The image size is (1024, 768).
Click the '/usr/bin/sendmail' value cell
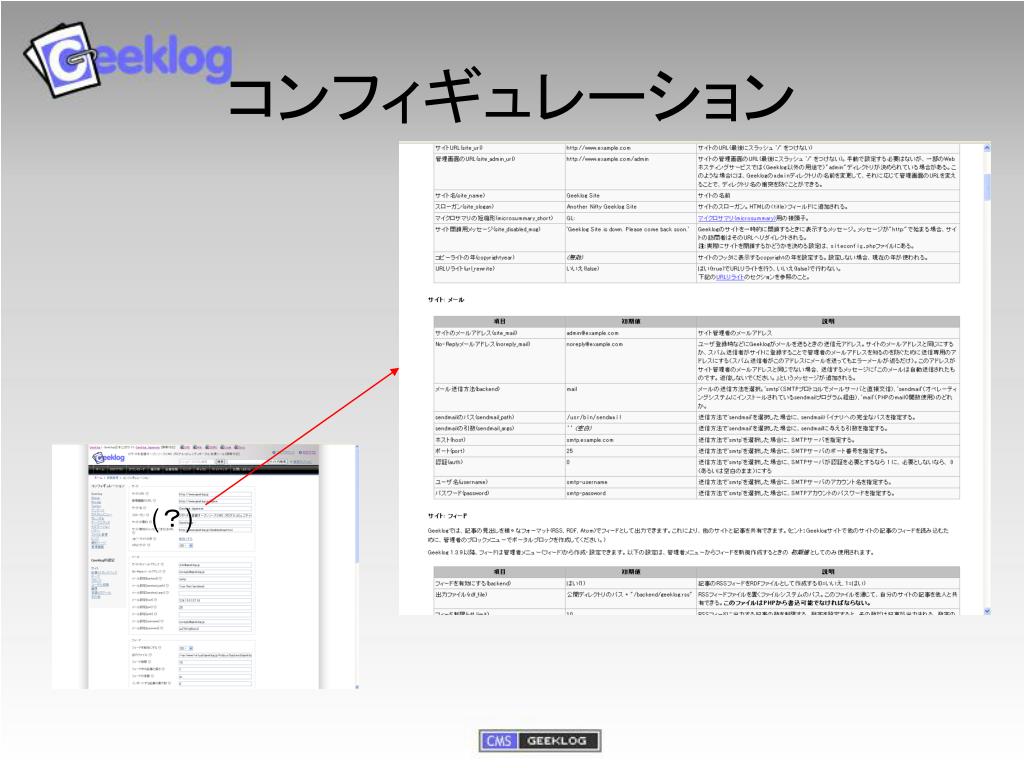[630, 417]
